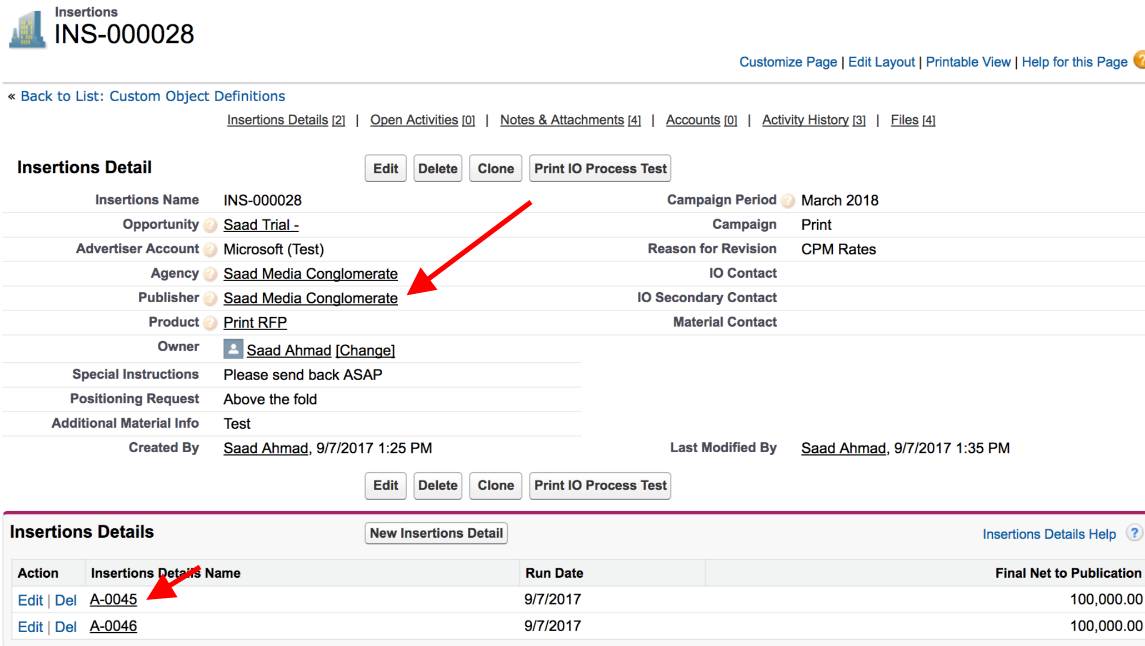
Task: Jump to Notes & Attachments section
Action: (562, 120)
